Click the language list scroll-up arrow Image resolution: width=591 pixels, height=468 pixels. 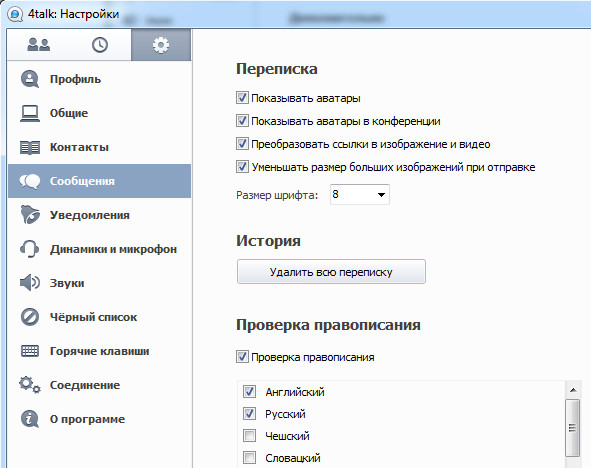pos(573,390)
